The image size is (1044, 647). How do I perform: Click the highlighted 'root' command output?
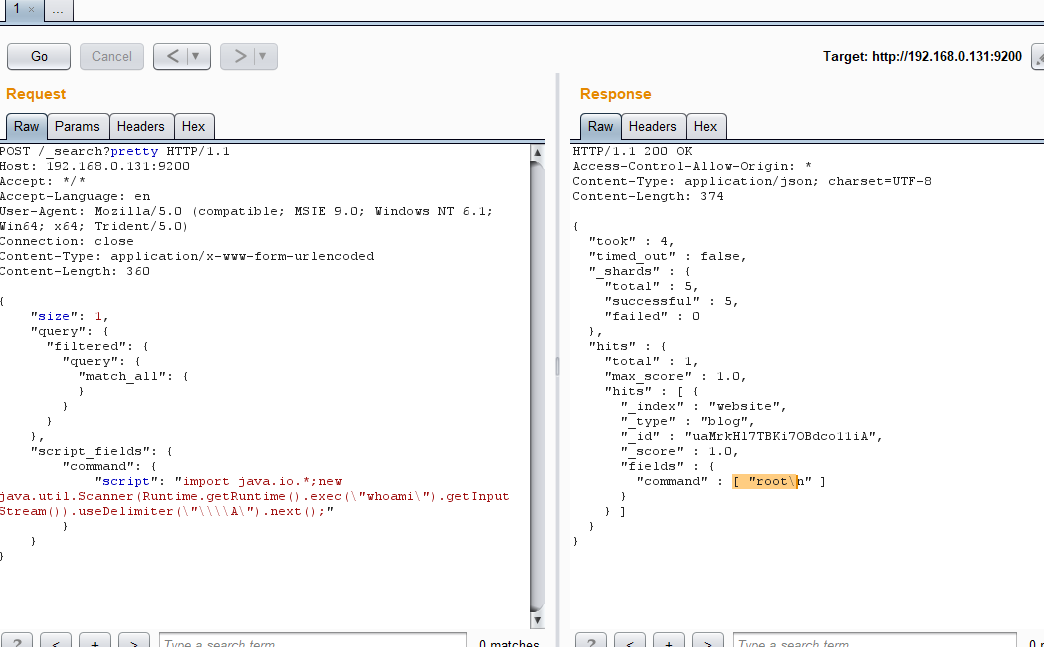tap(765, 481)
